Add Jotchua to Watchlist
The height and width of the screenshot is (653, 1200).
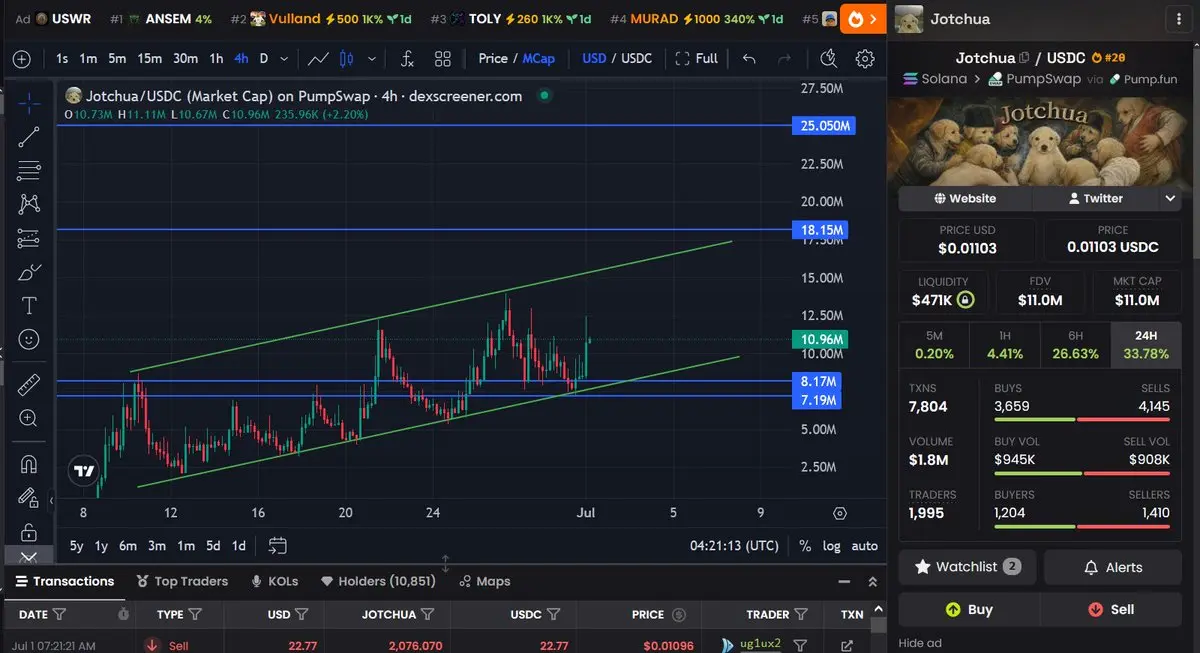pyautogui.click(x=968, y=567)
